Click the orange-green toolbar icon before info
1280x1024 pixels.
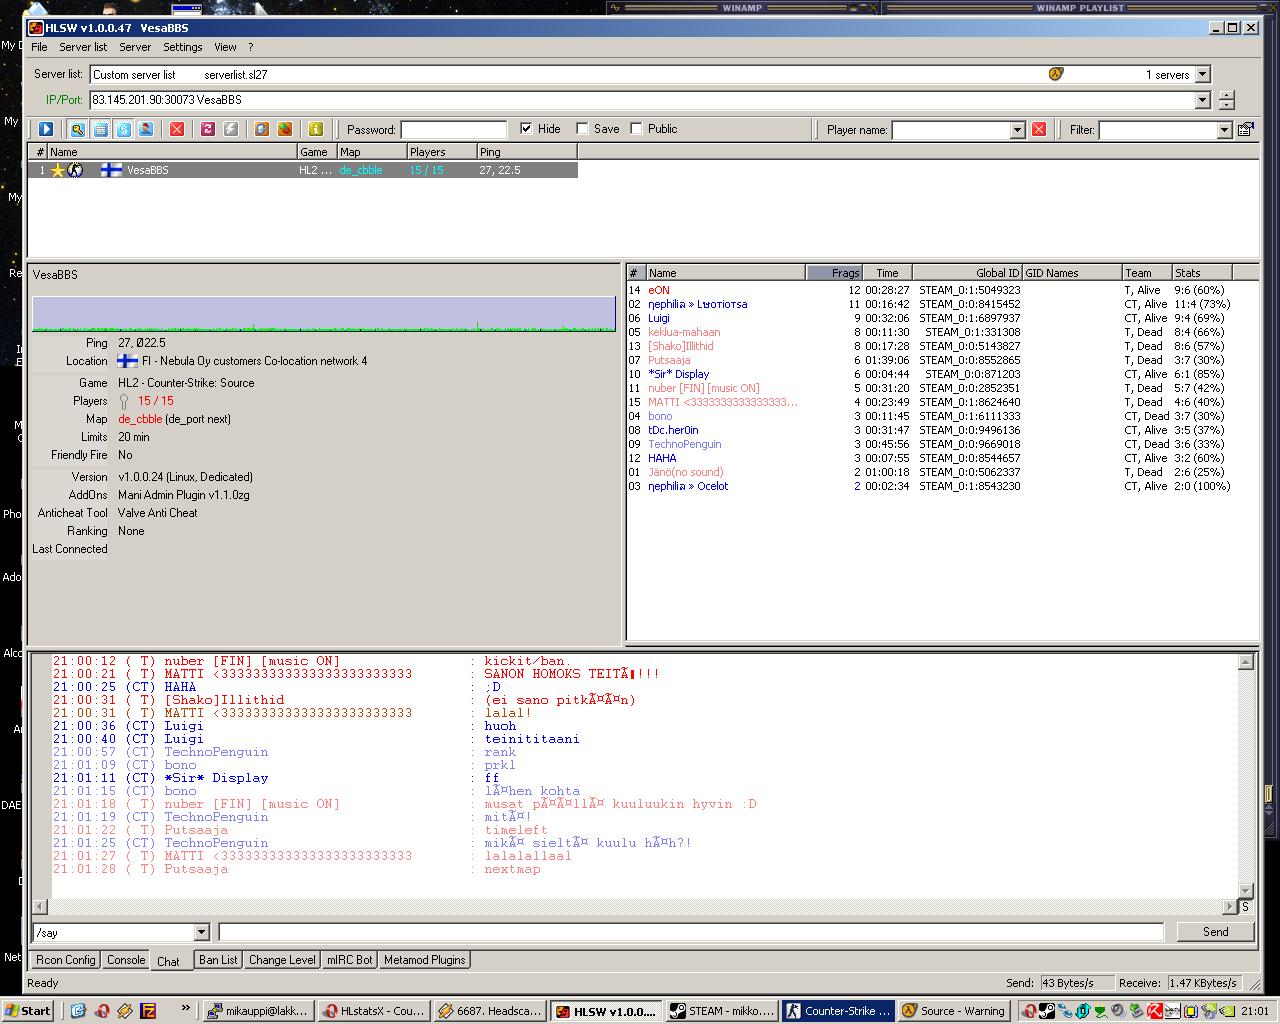285,129
